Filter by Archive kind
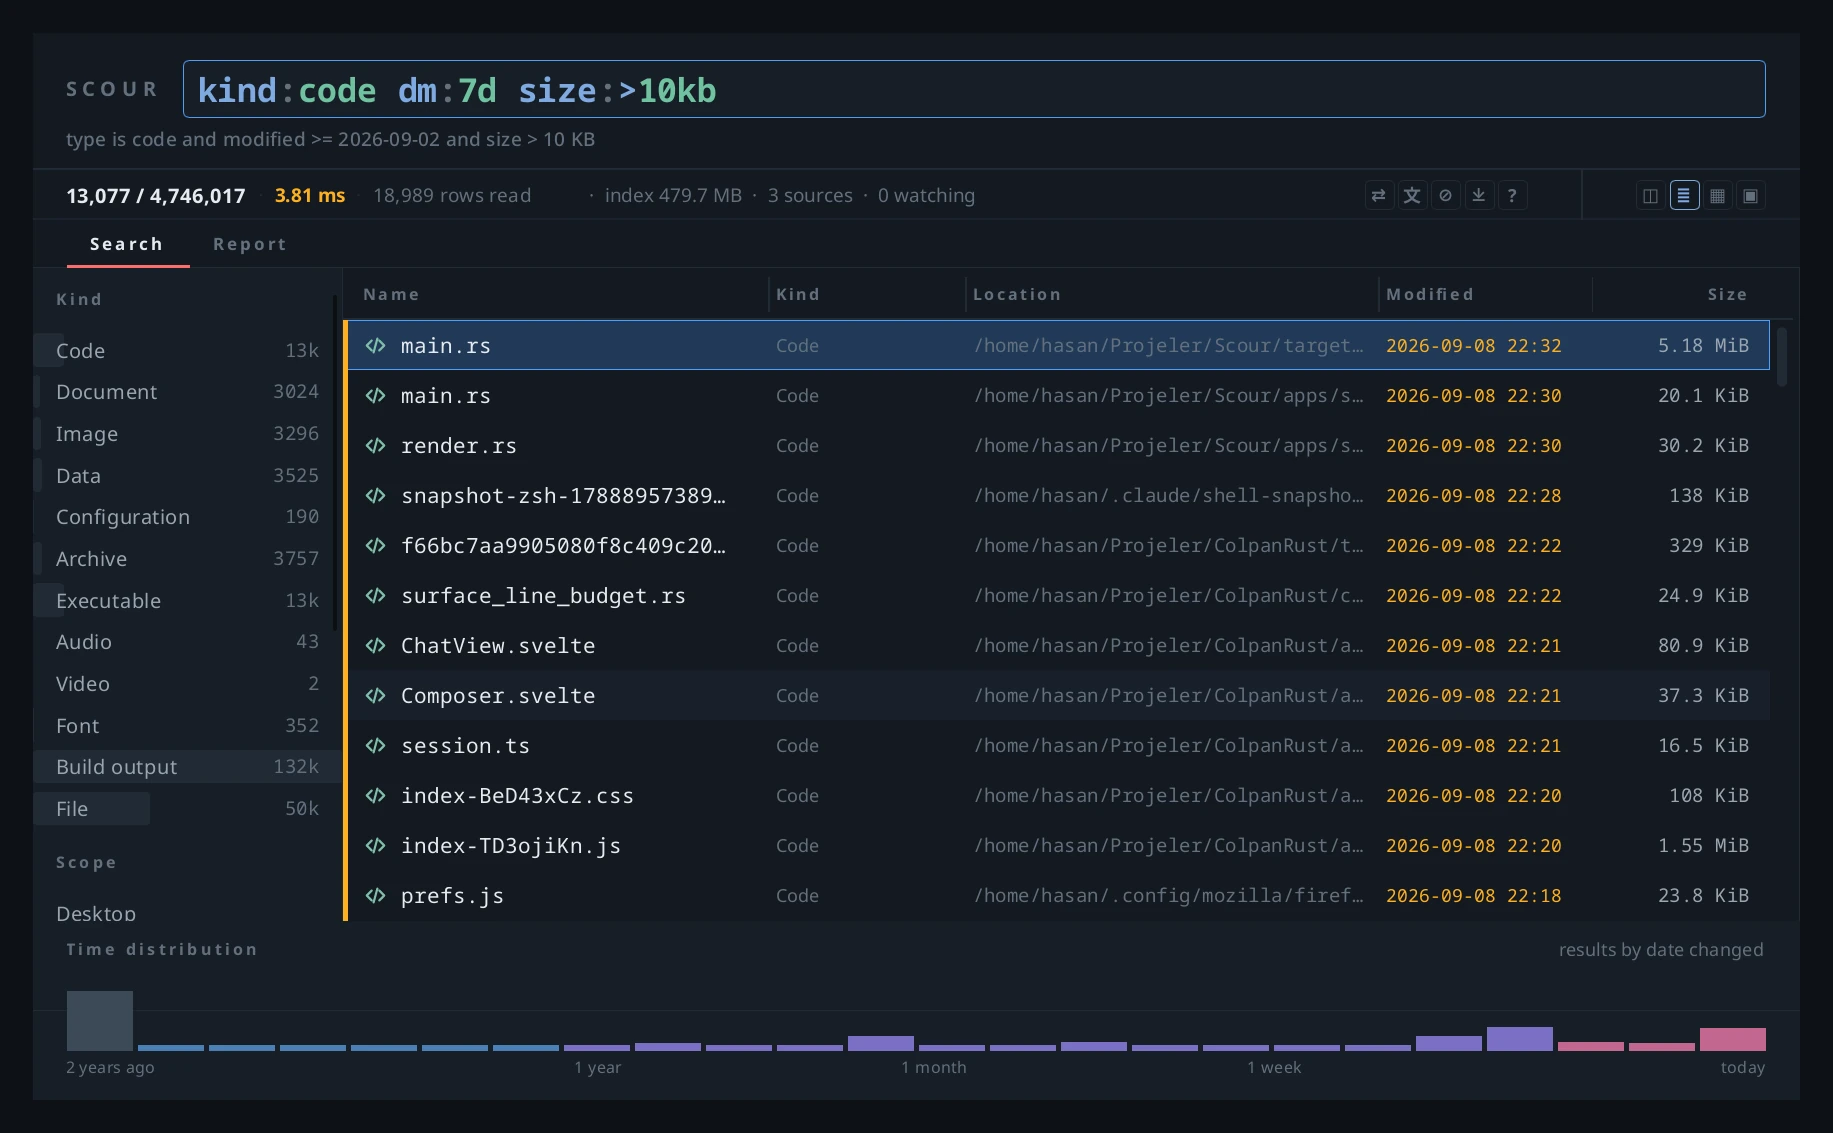 (187, 559)
